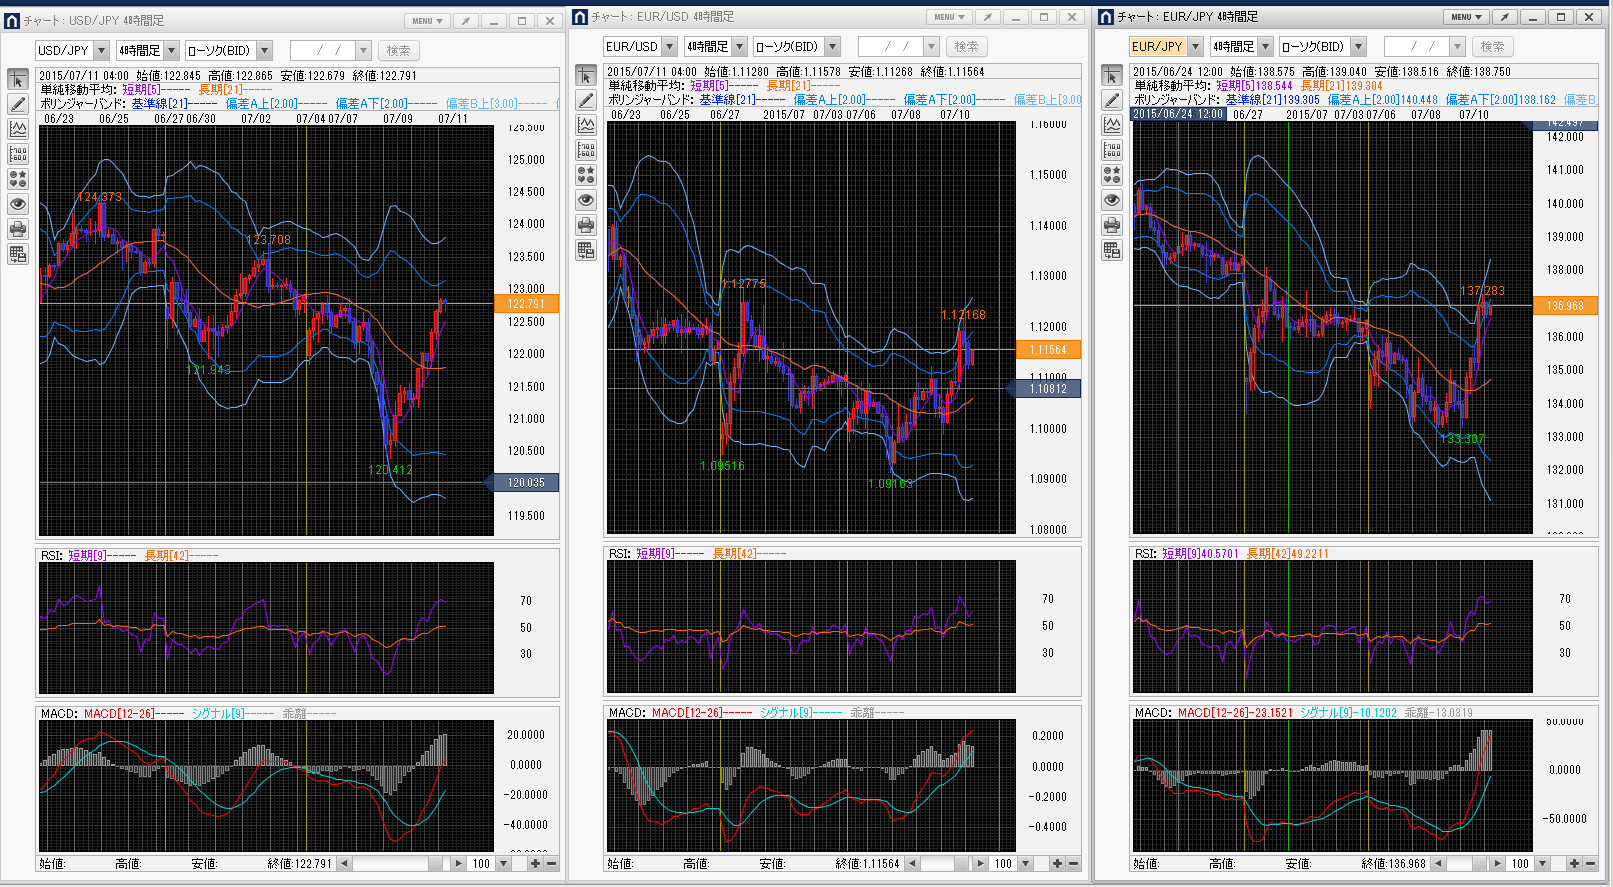
Task: Toggle eye visibility icon in EUR/JPY chart
Action: 1112,200
